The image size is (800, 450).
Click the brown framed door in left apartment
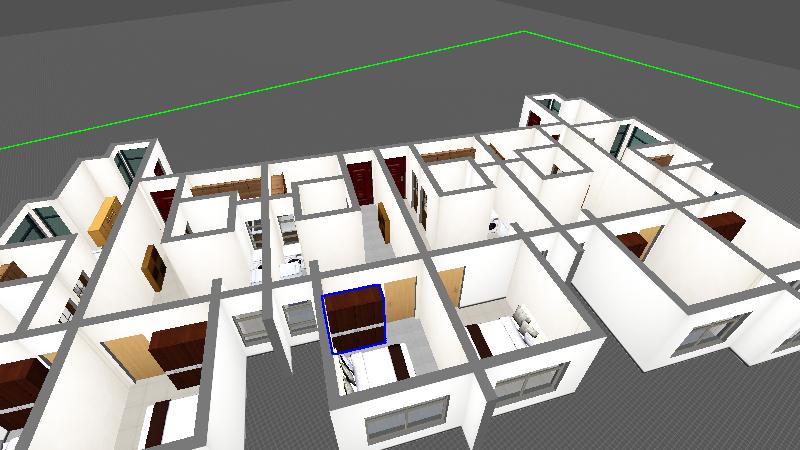[155, 267]
